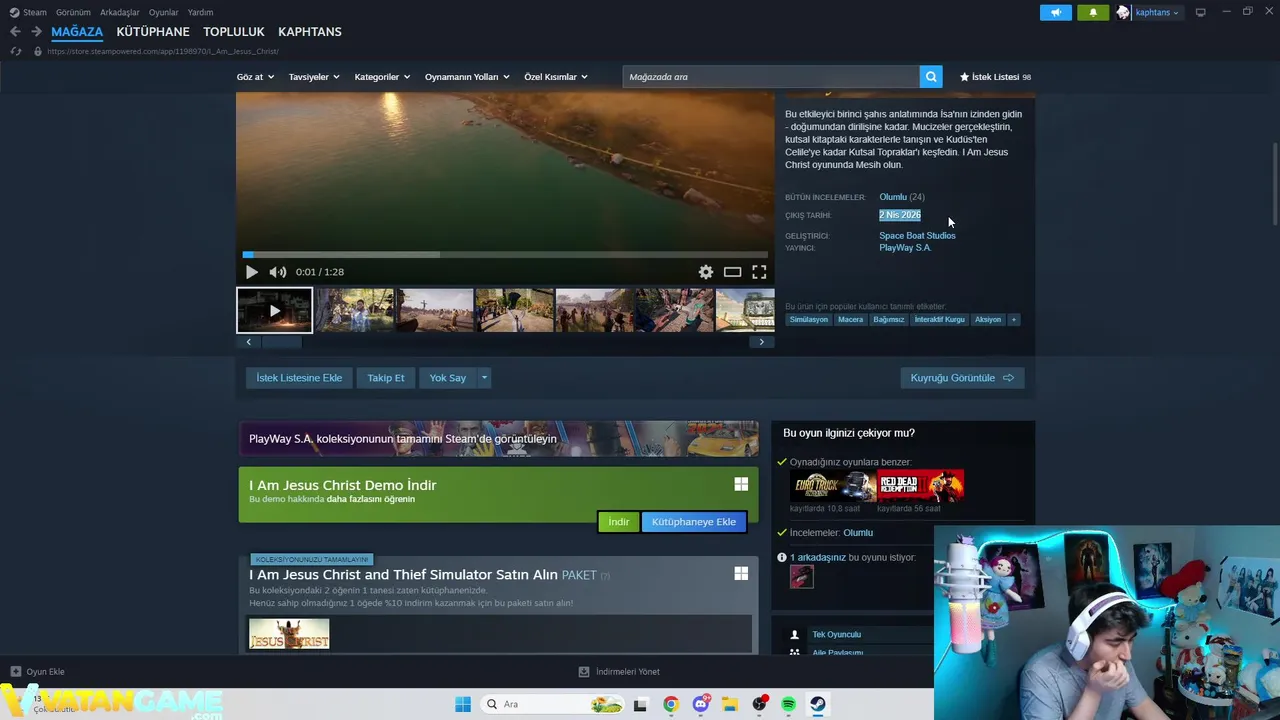Open Steam notifications bell button
The width and height of the screenshot is (1280, 720).
pos(1093,12)
